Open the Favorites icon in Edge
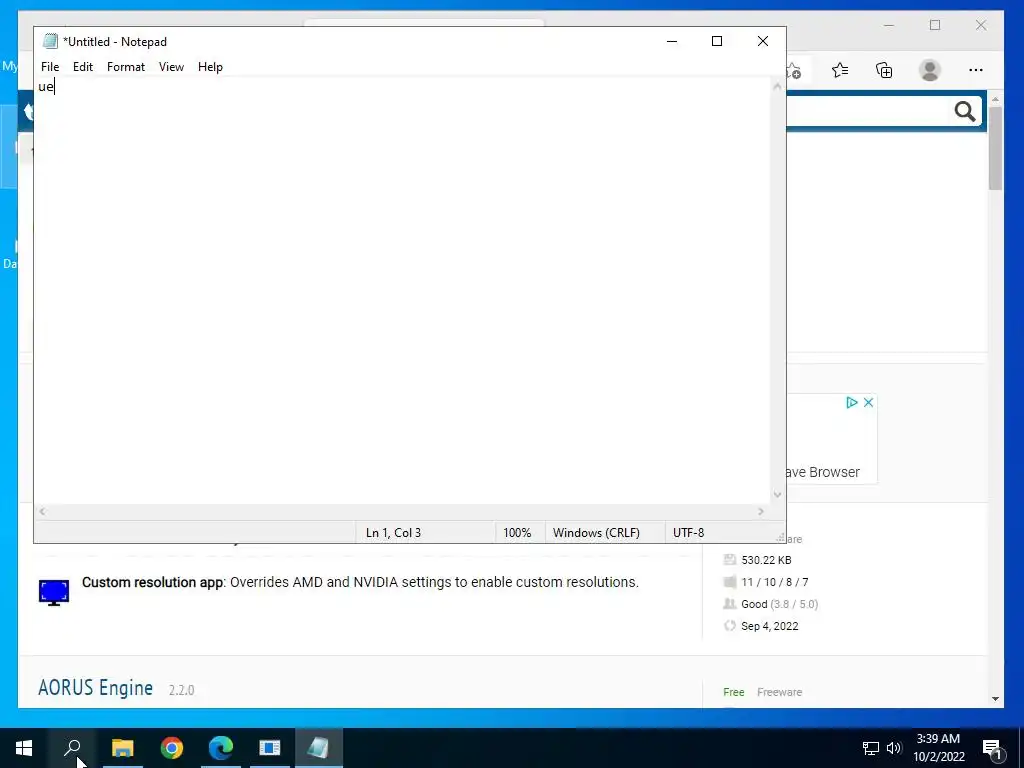 tap(840, 70)
